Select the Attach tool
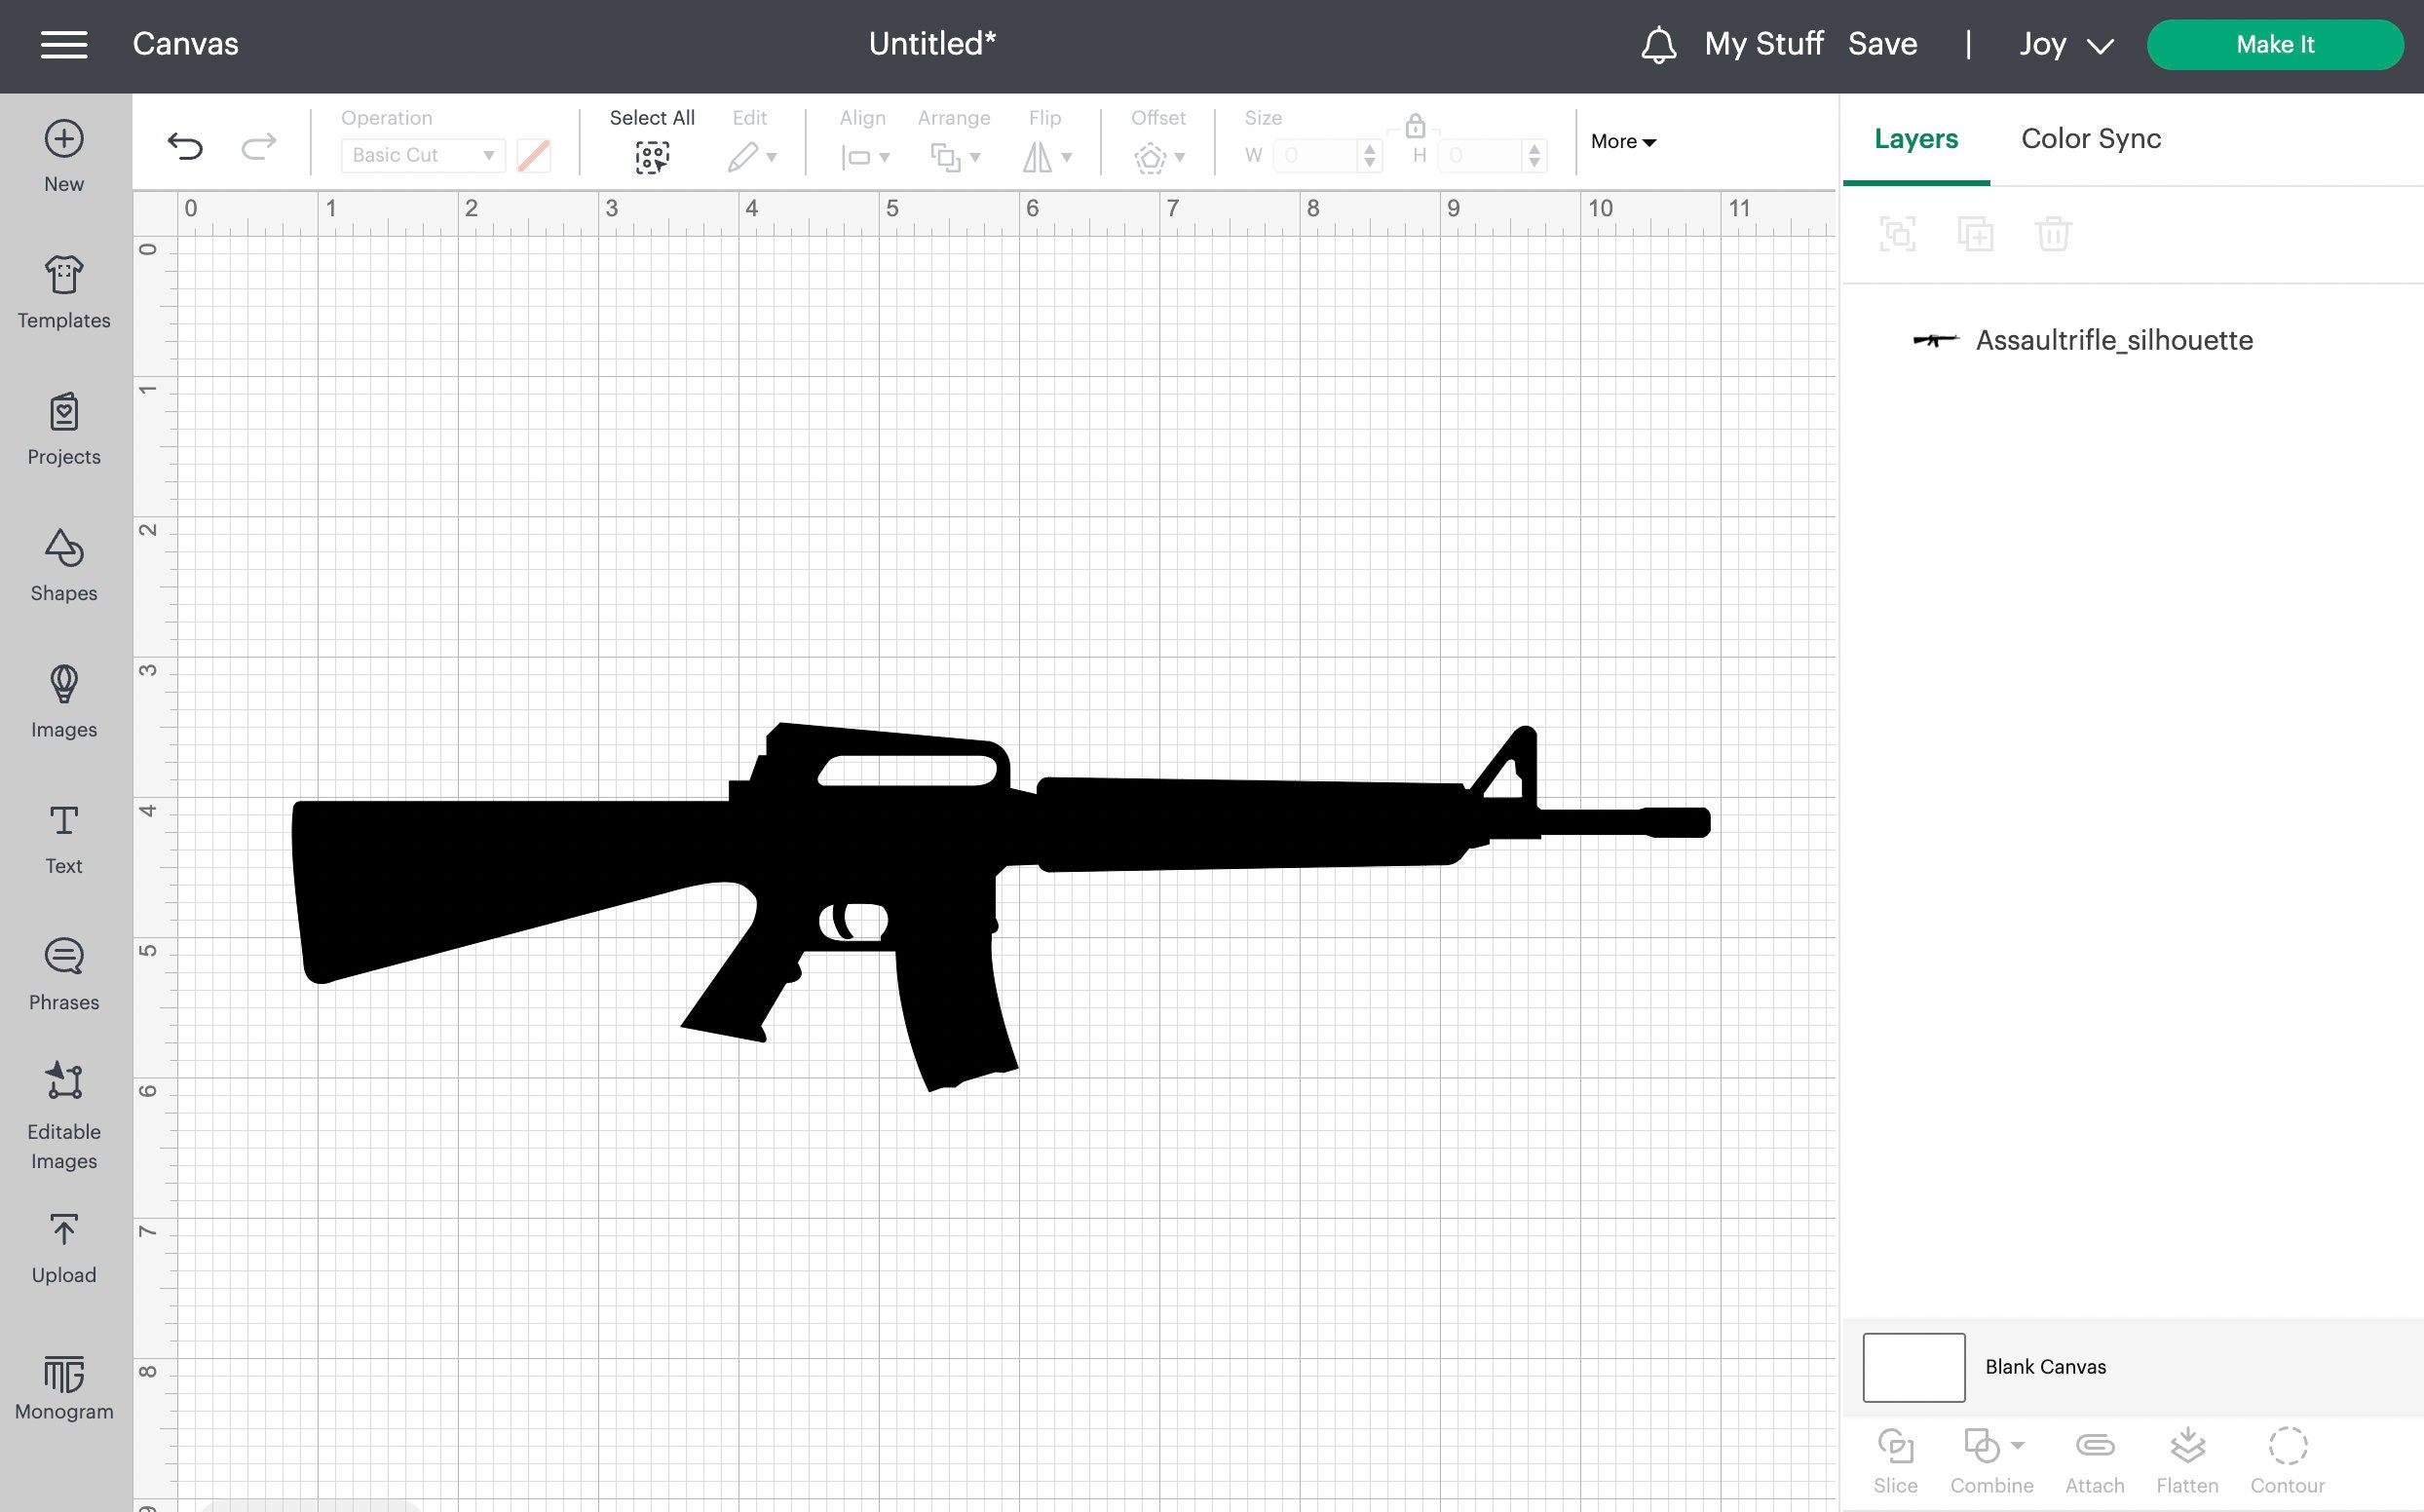Viewport: 2424px width, 1512px height. (x=2095, y=1459)
